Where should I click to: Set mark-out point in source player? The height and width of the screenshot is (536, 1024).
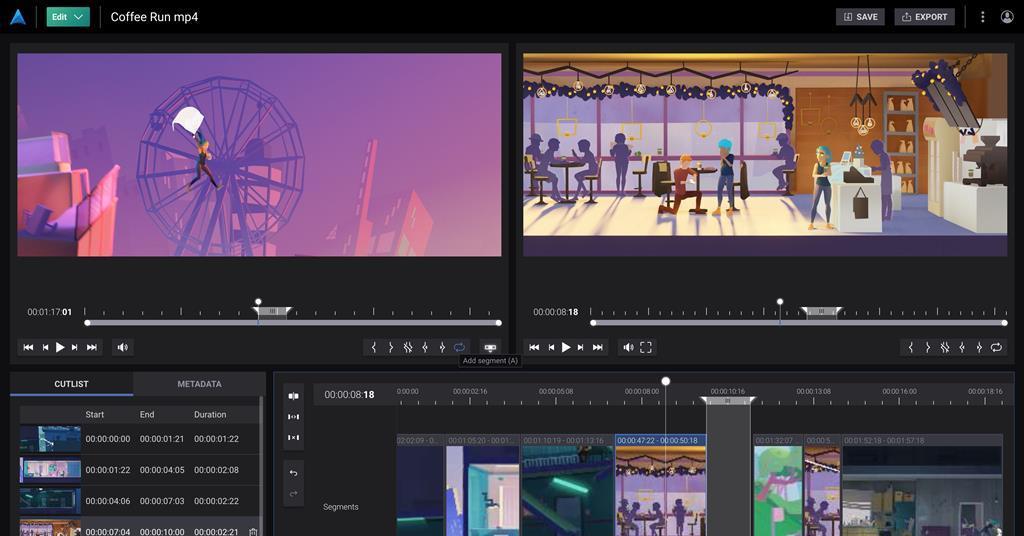point(391,347)
